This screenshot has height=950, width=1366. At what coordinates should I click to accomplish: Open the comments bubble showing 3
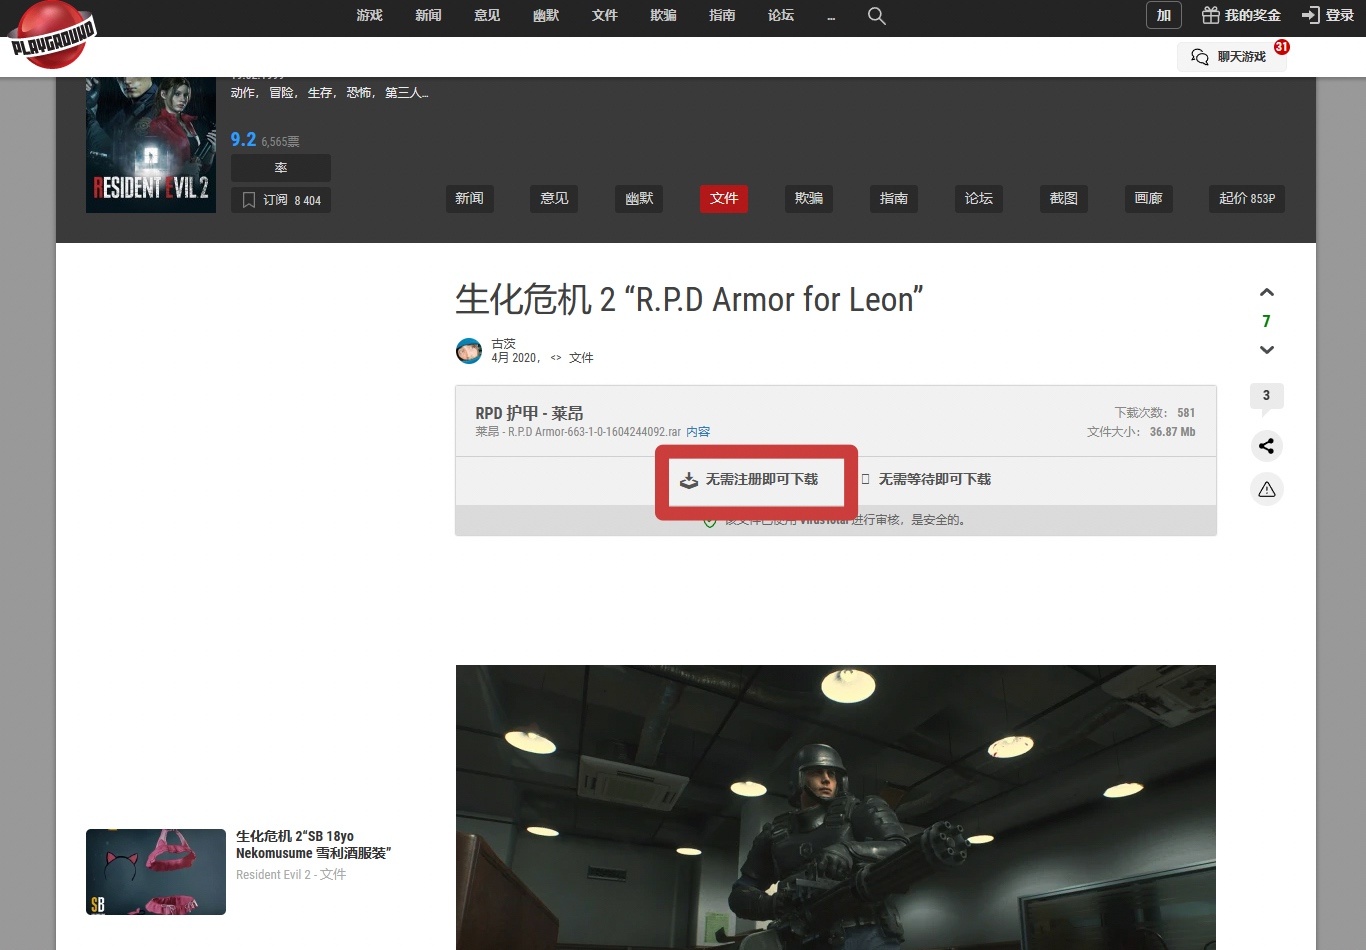(1266, 397)
